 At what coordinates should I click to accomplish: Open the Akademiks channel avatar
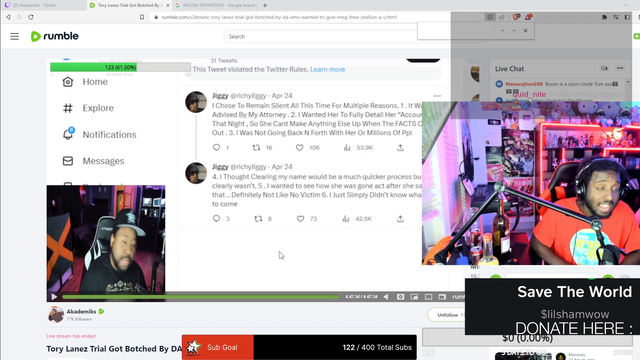pyautogui.click(x=56, y=315)
